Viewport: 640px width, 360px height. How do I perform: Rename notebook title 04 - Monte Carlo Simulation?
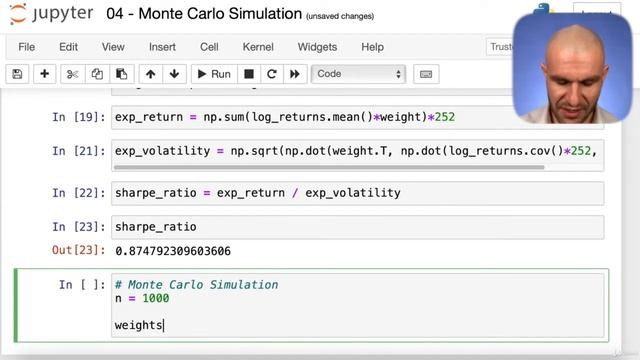tap(204, 14)
